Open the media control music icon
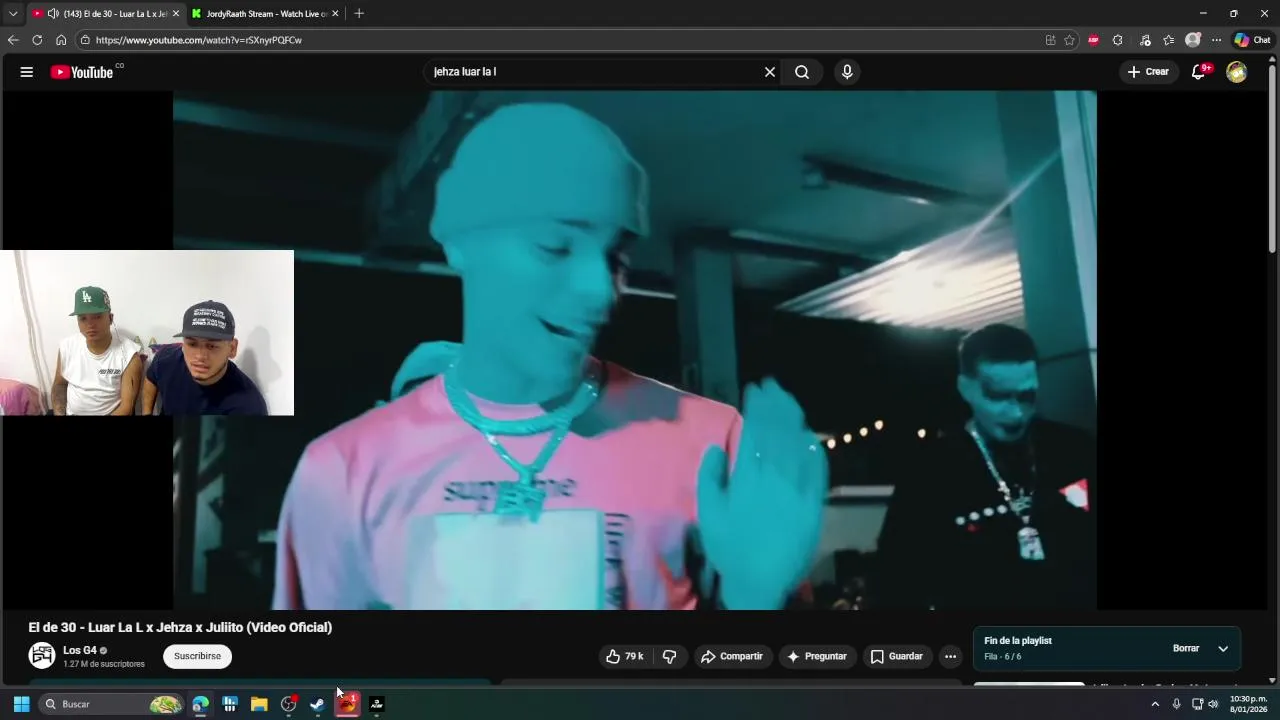This screenshot has height=720, width=1280. click(x=1144, y=40)
